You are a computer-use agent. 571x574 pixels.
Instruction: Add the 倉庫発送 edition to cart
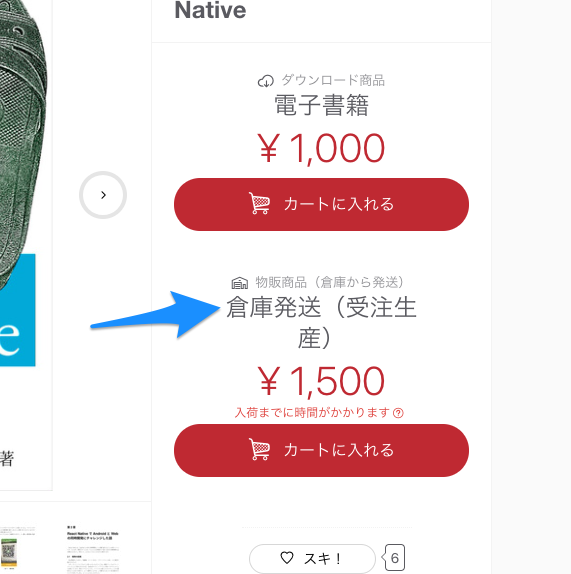tap(321, 450)
